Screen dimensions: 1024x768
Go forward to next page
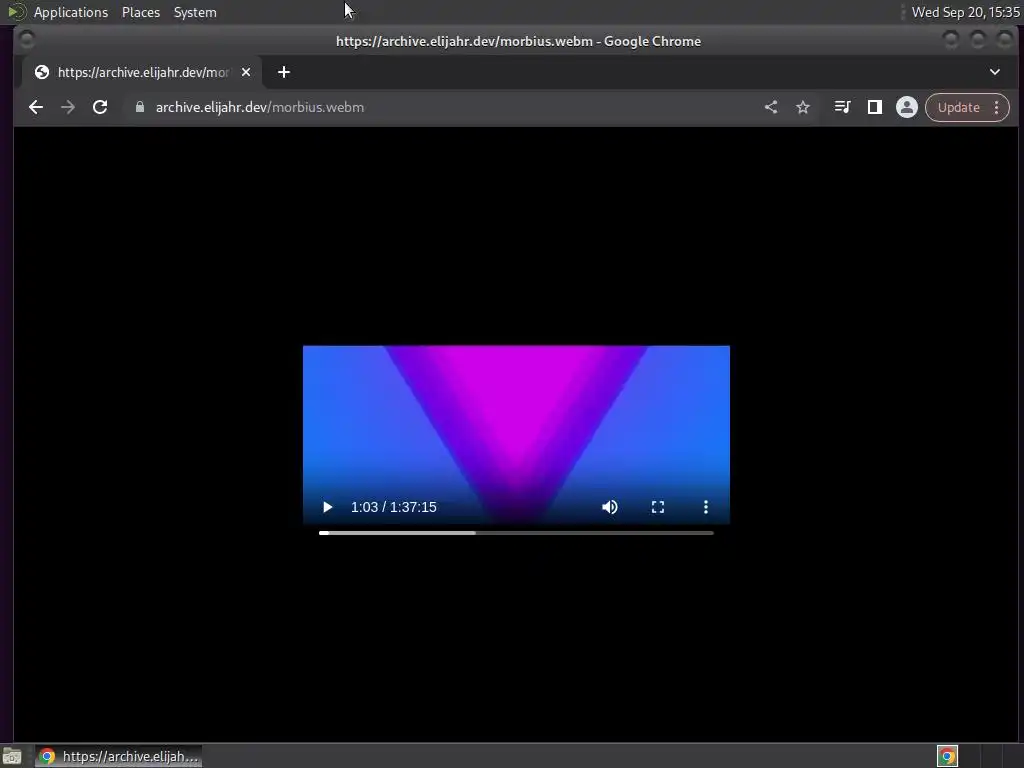pyautogui.click(x=68, y=107)
